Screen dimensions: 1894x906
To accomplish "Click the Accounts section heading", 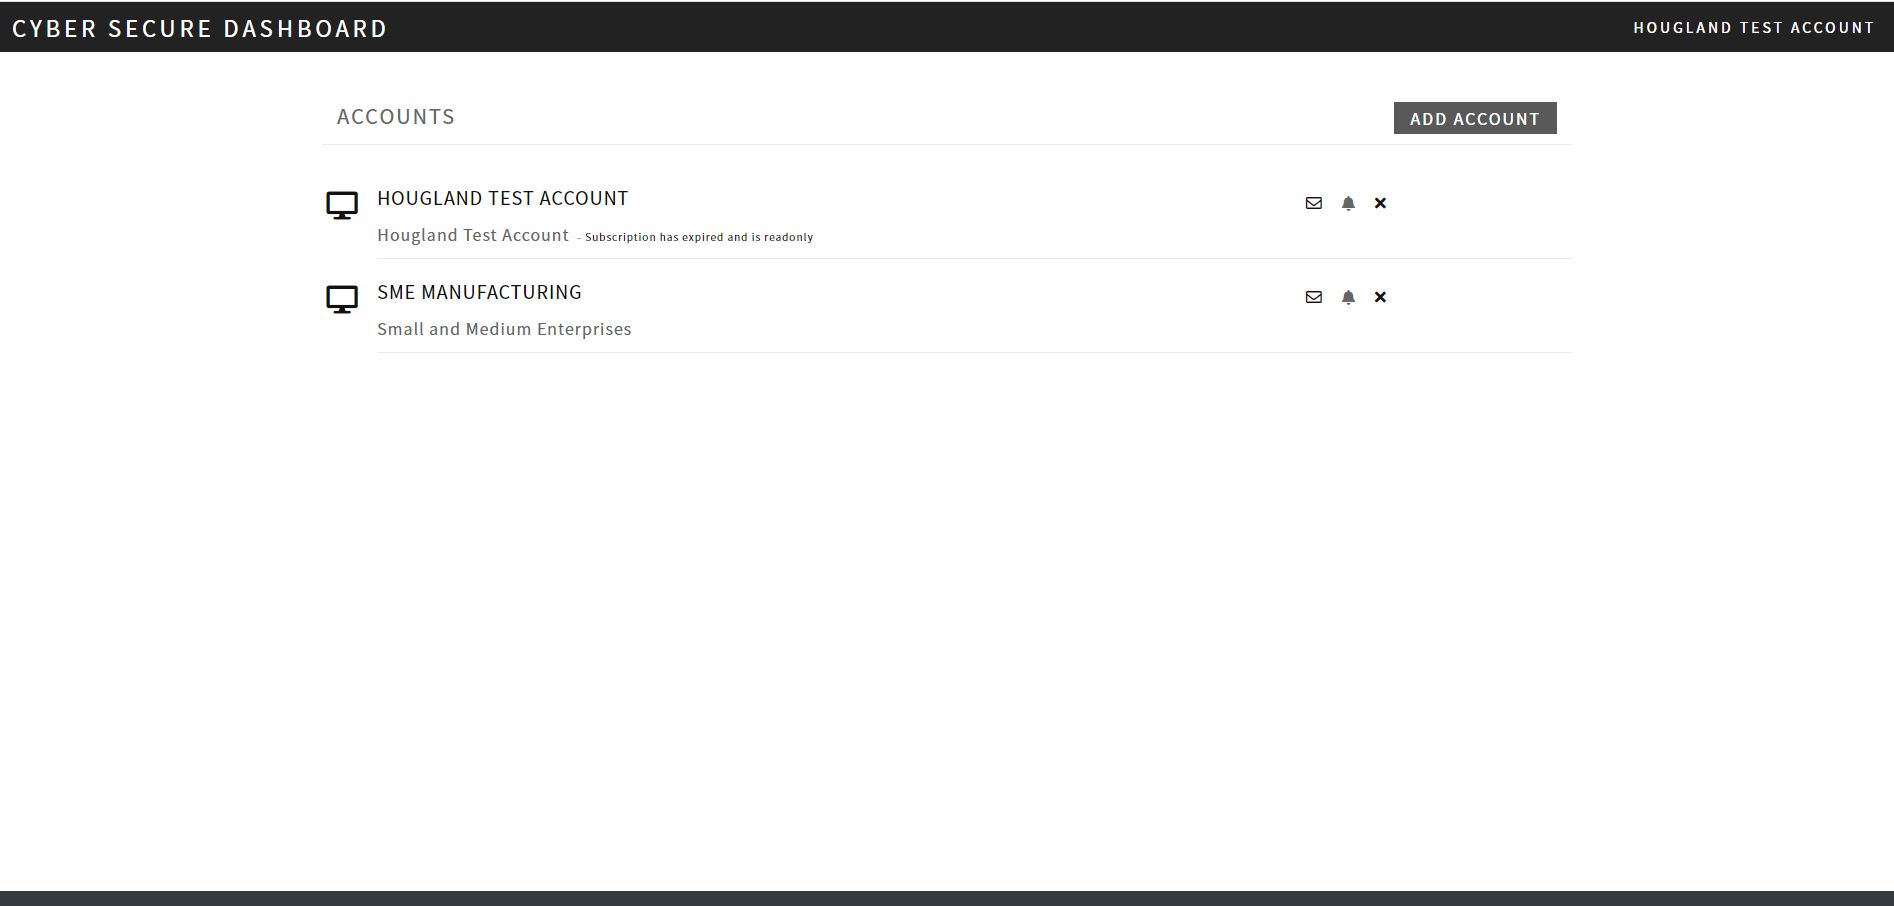I will (396, 116).
